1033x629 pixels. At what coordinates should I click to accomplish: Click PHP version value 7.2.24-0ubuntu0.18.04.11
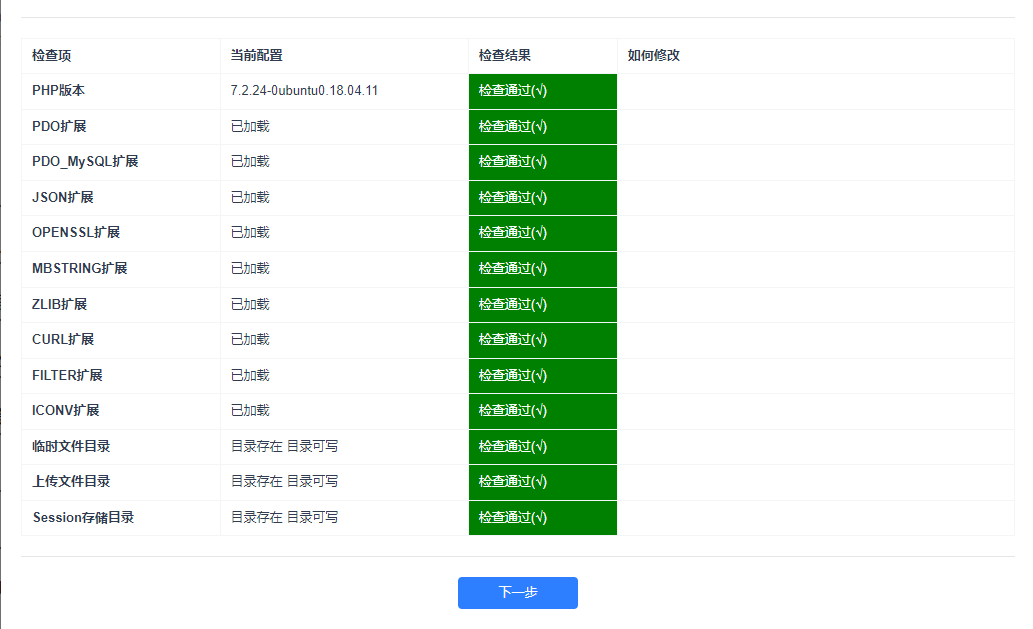coord(304,91)
